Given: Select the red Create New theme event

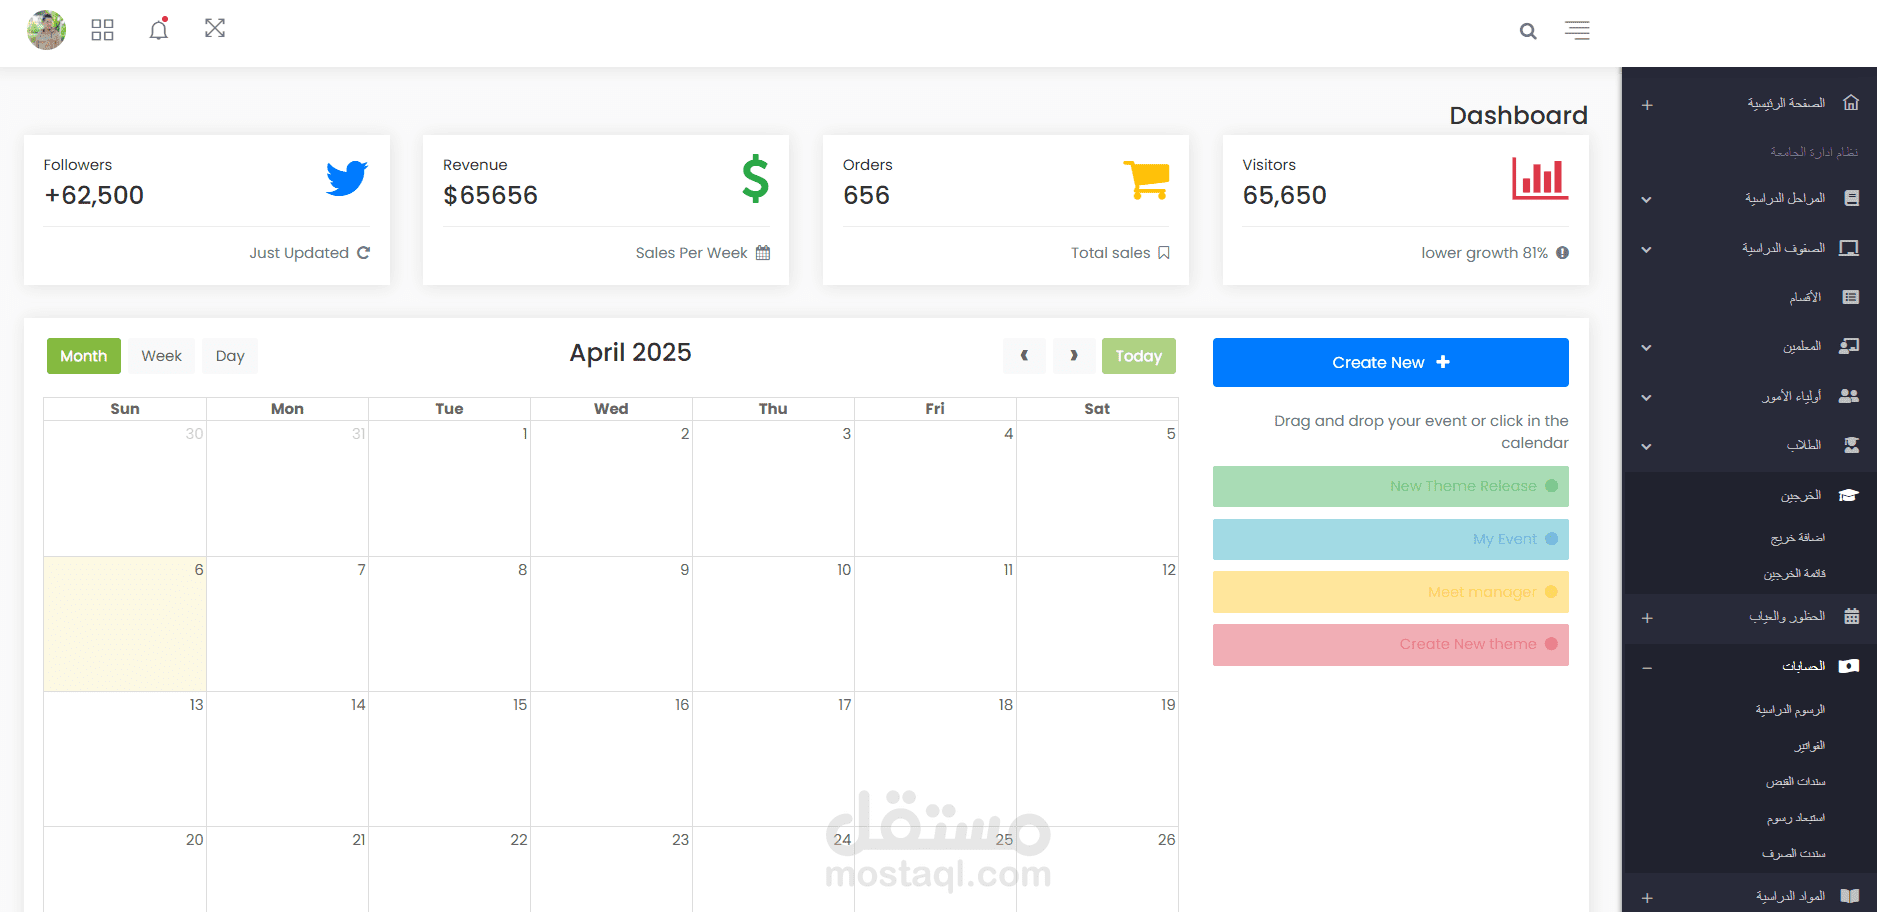Looking at the screenshot, I should pyautogui.click(x=1391, y=645).
